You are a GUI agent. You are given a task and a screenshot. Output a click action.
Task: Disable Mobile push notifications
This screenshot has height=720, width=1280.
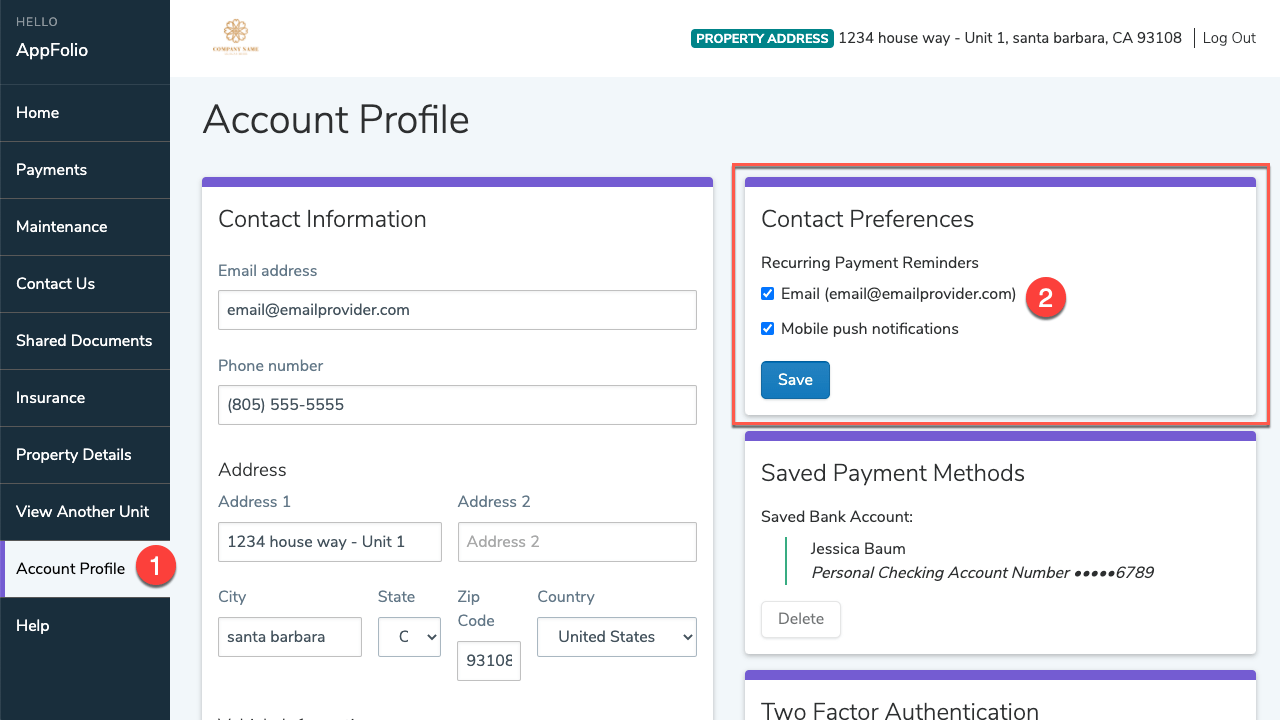click(767, 328)
